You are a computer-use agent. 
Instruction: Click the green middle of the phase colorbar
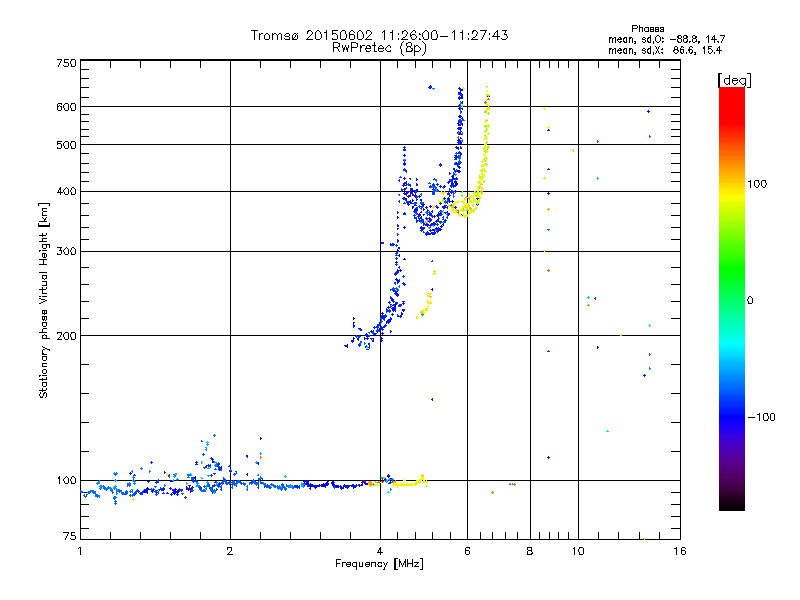coord(732,270)
